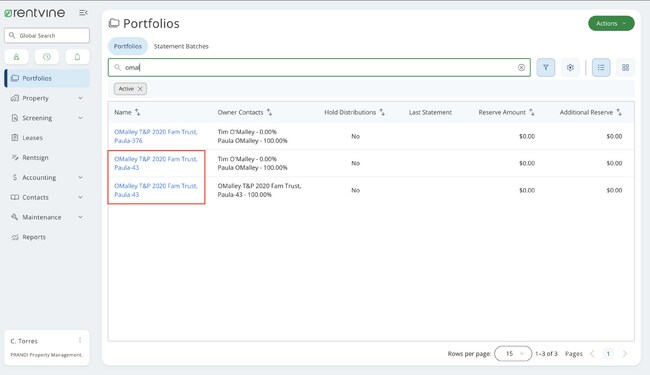Select page 1 in pagination
The width and height of the screenshot is (650, 375).
(608, 353)
